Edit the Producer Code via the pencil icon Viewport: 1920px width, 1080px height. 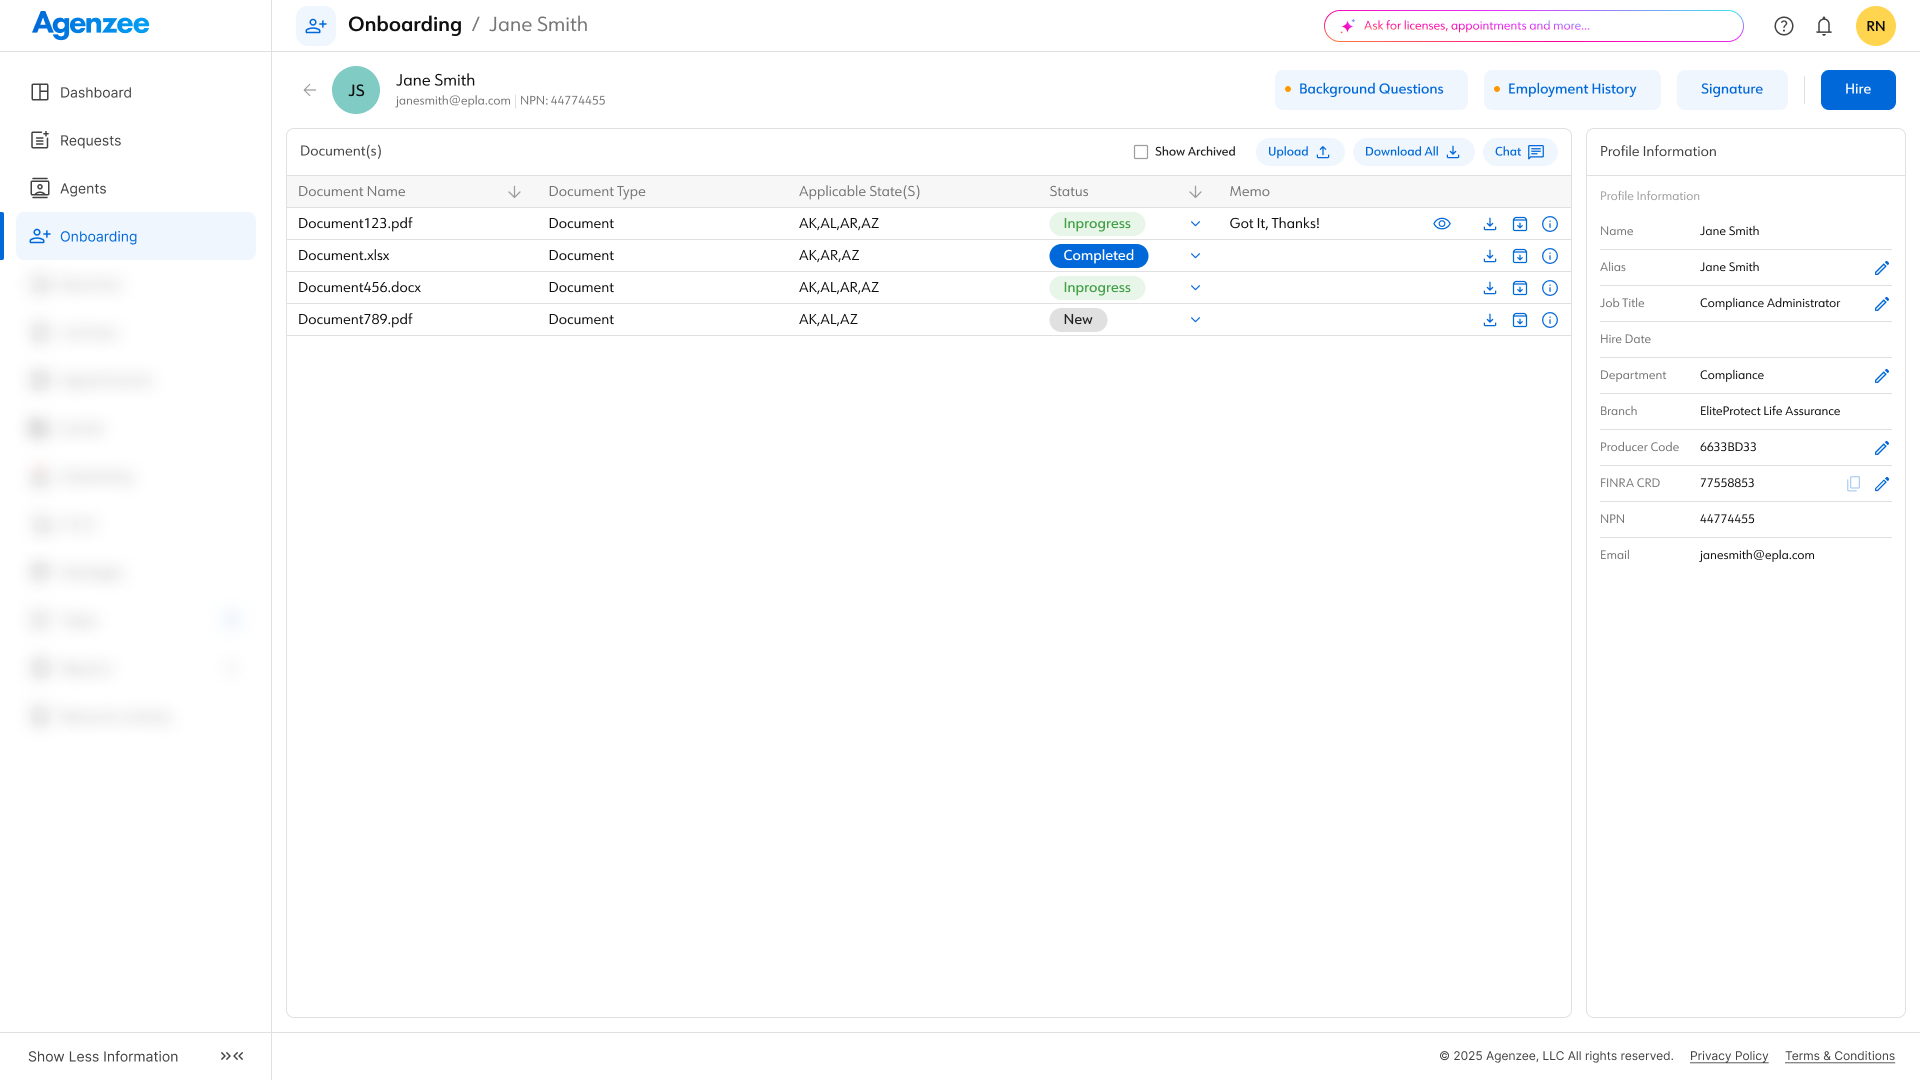pos(1882,447)
